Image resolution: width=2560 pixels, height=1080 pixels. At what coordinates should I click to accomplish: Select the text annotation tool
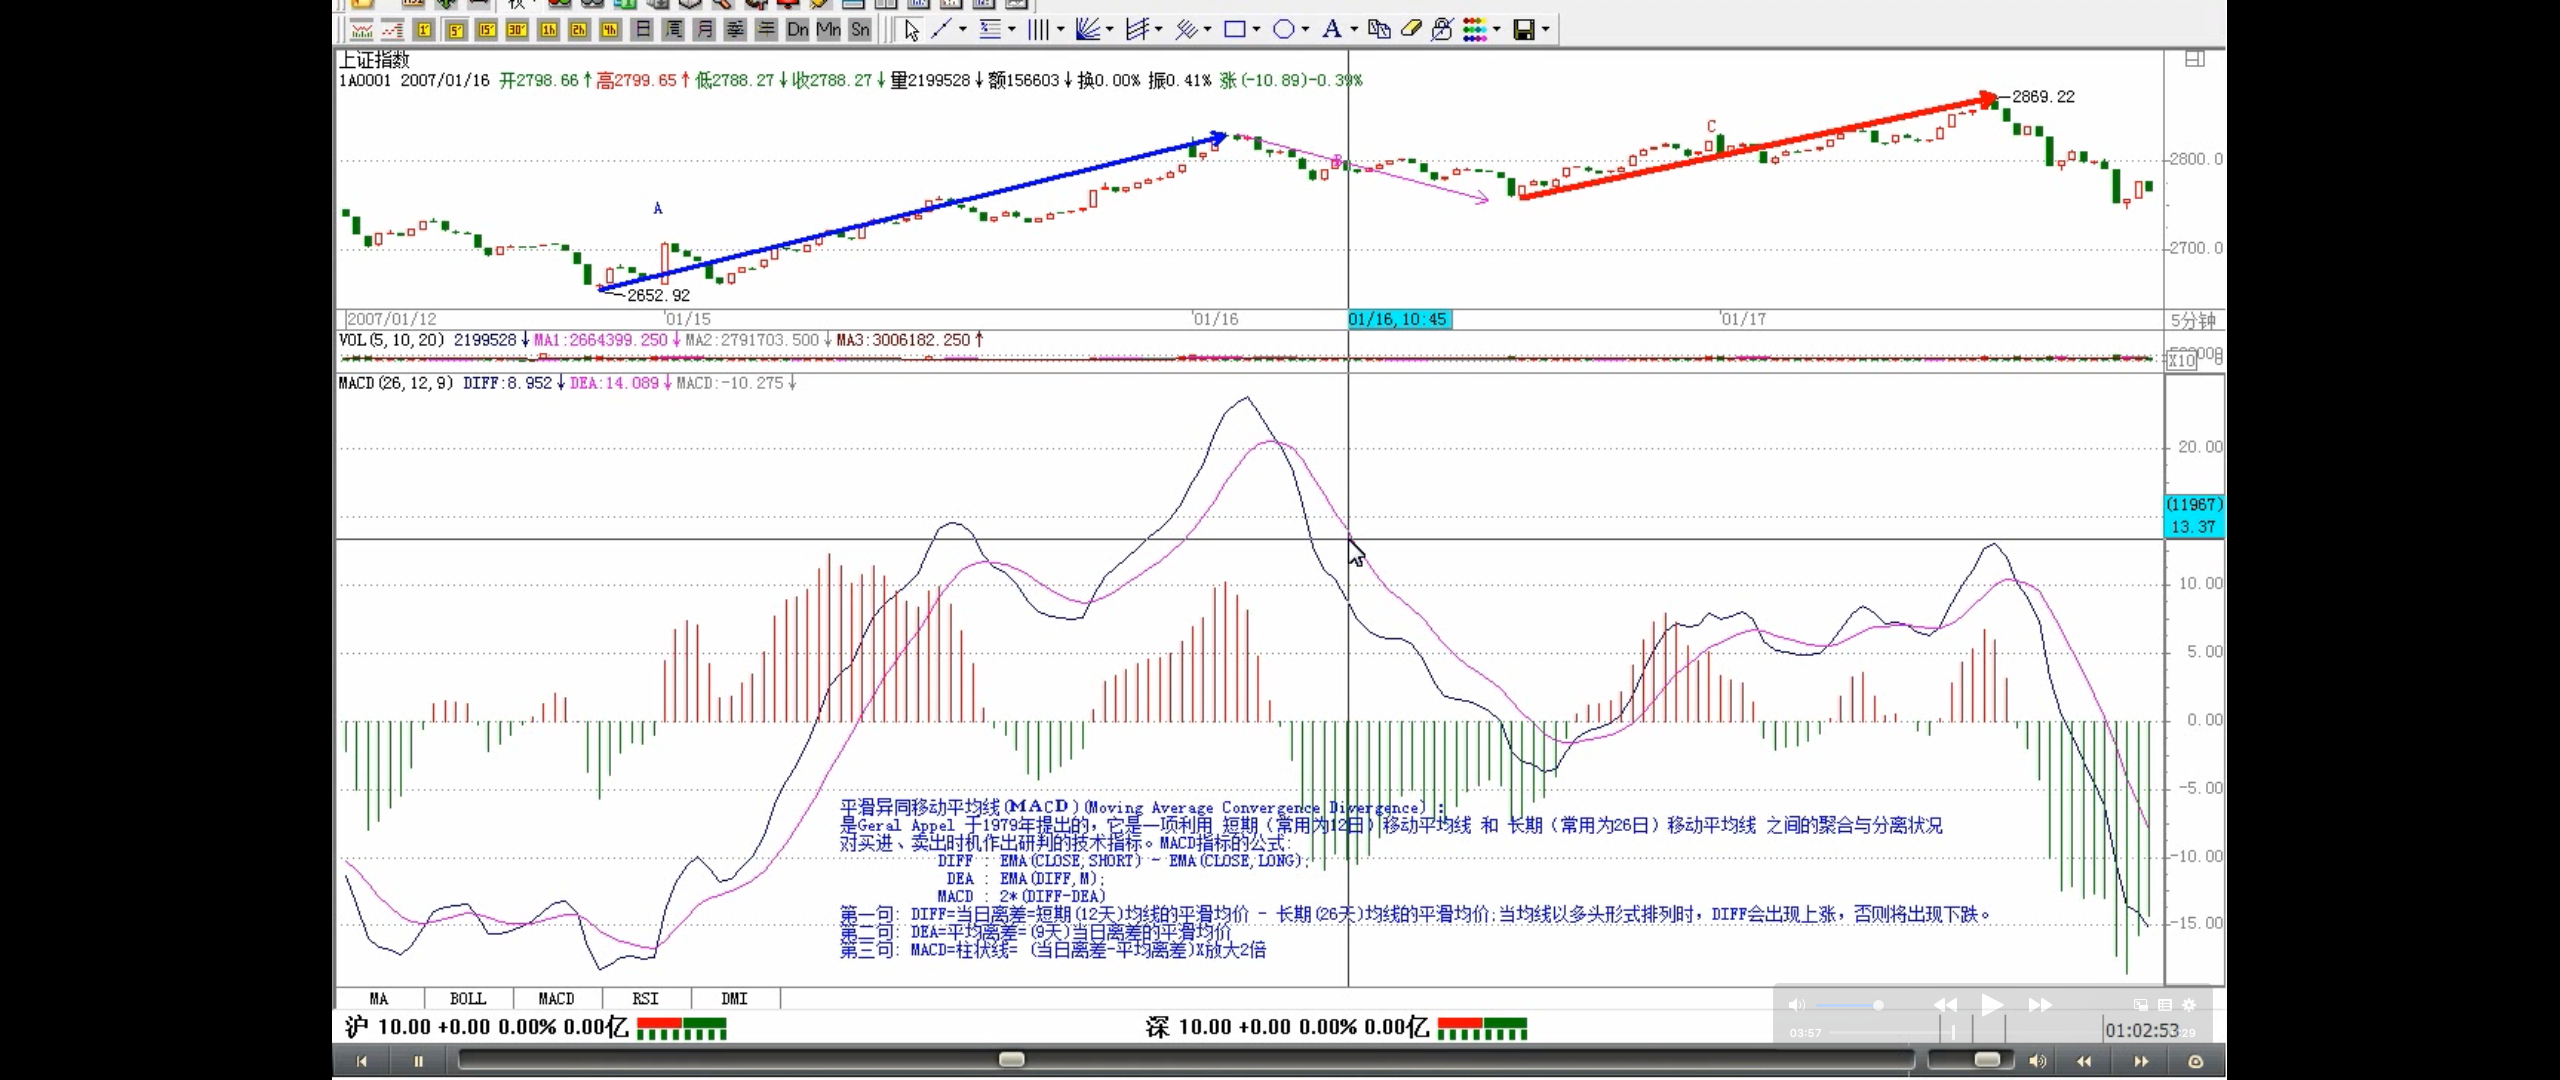click(1331, 30)
